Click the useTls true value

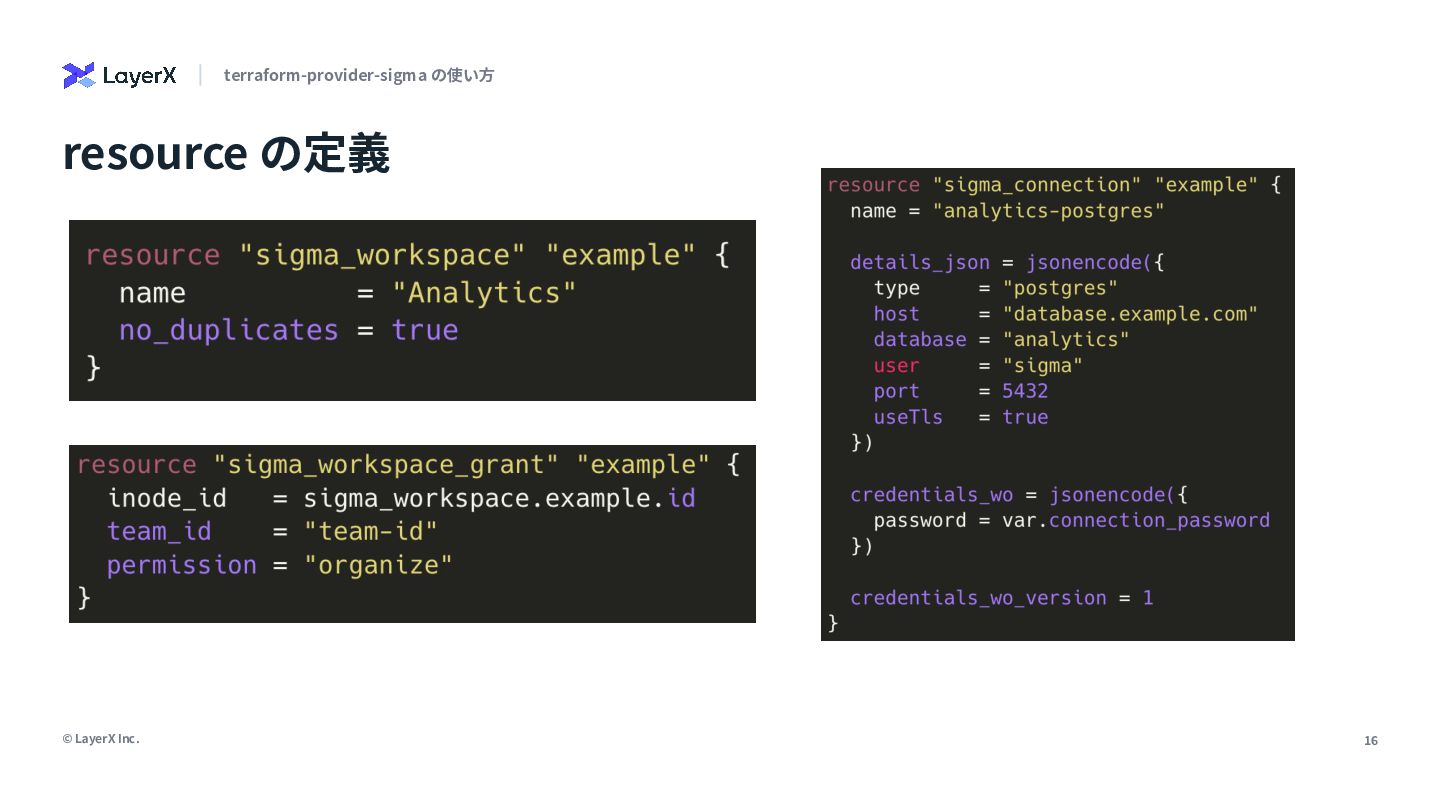click(x=1025, y=417)
